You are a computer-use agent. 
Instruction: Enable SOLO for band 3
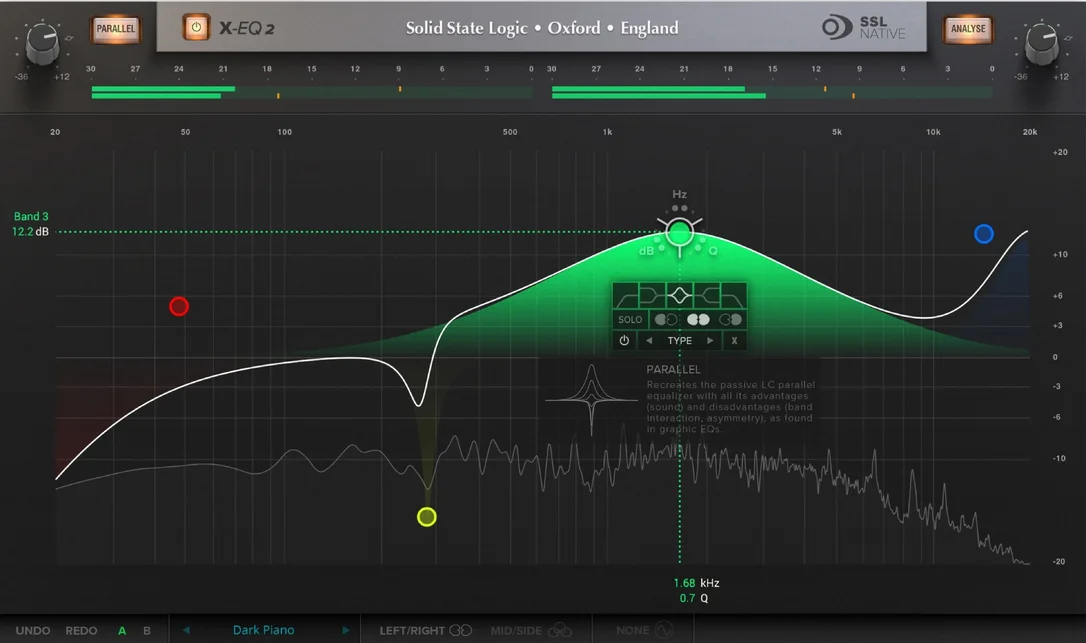[630, 319]
